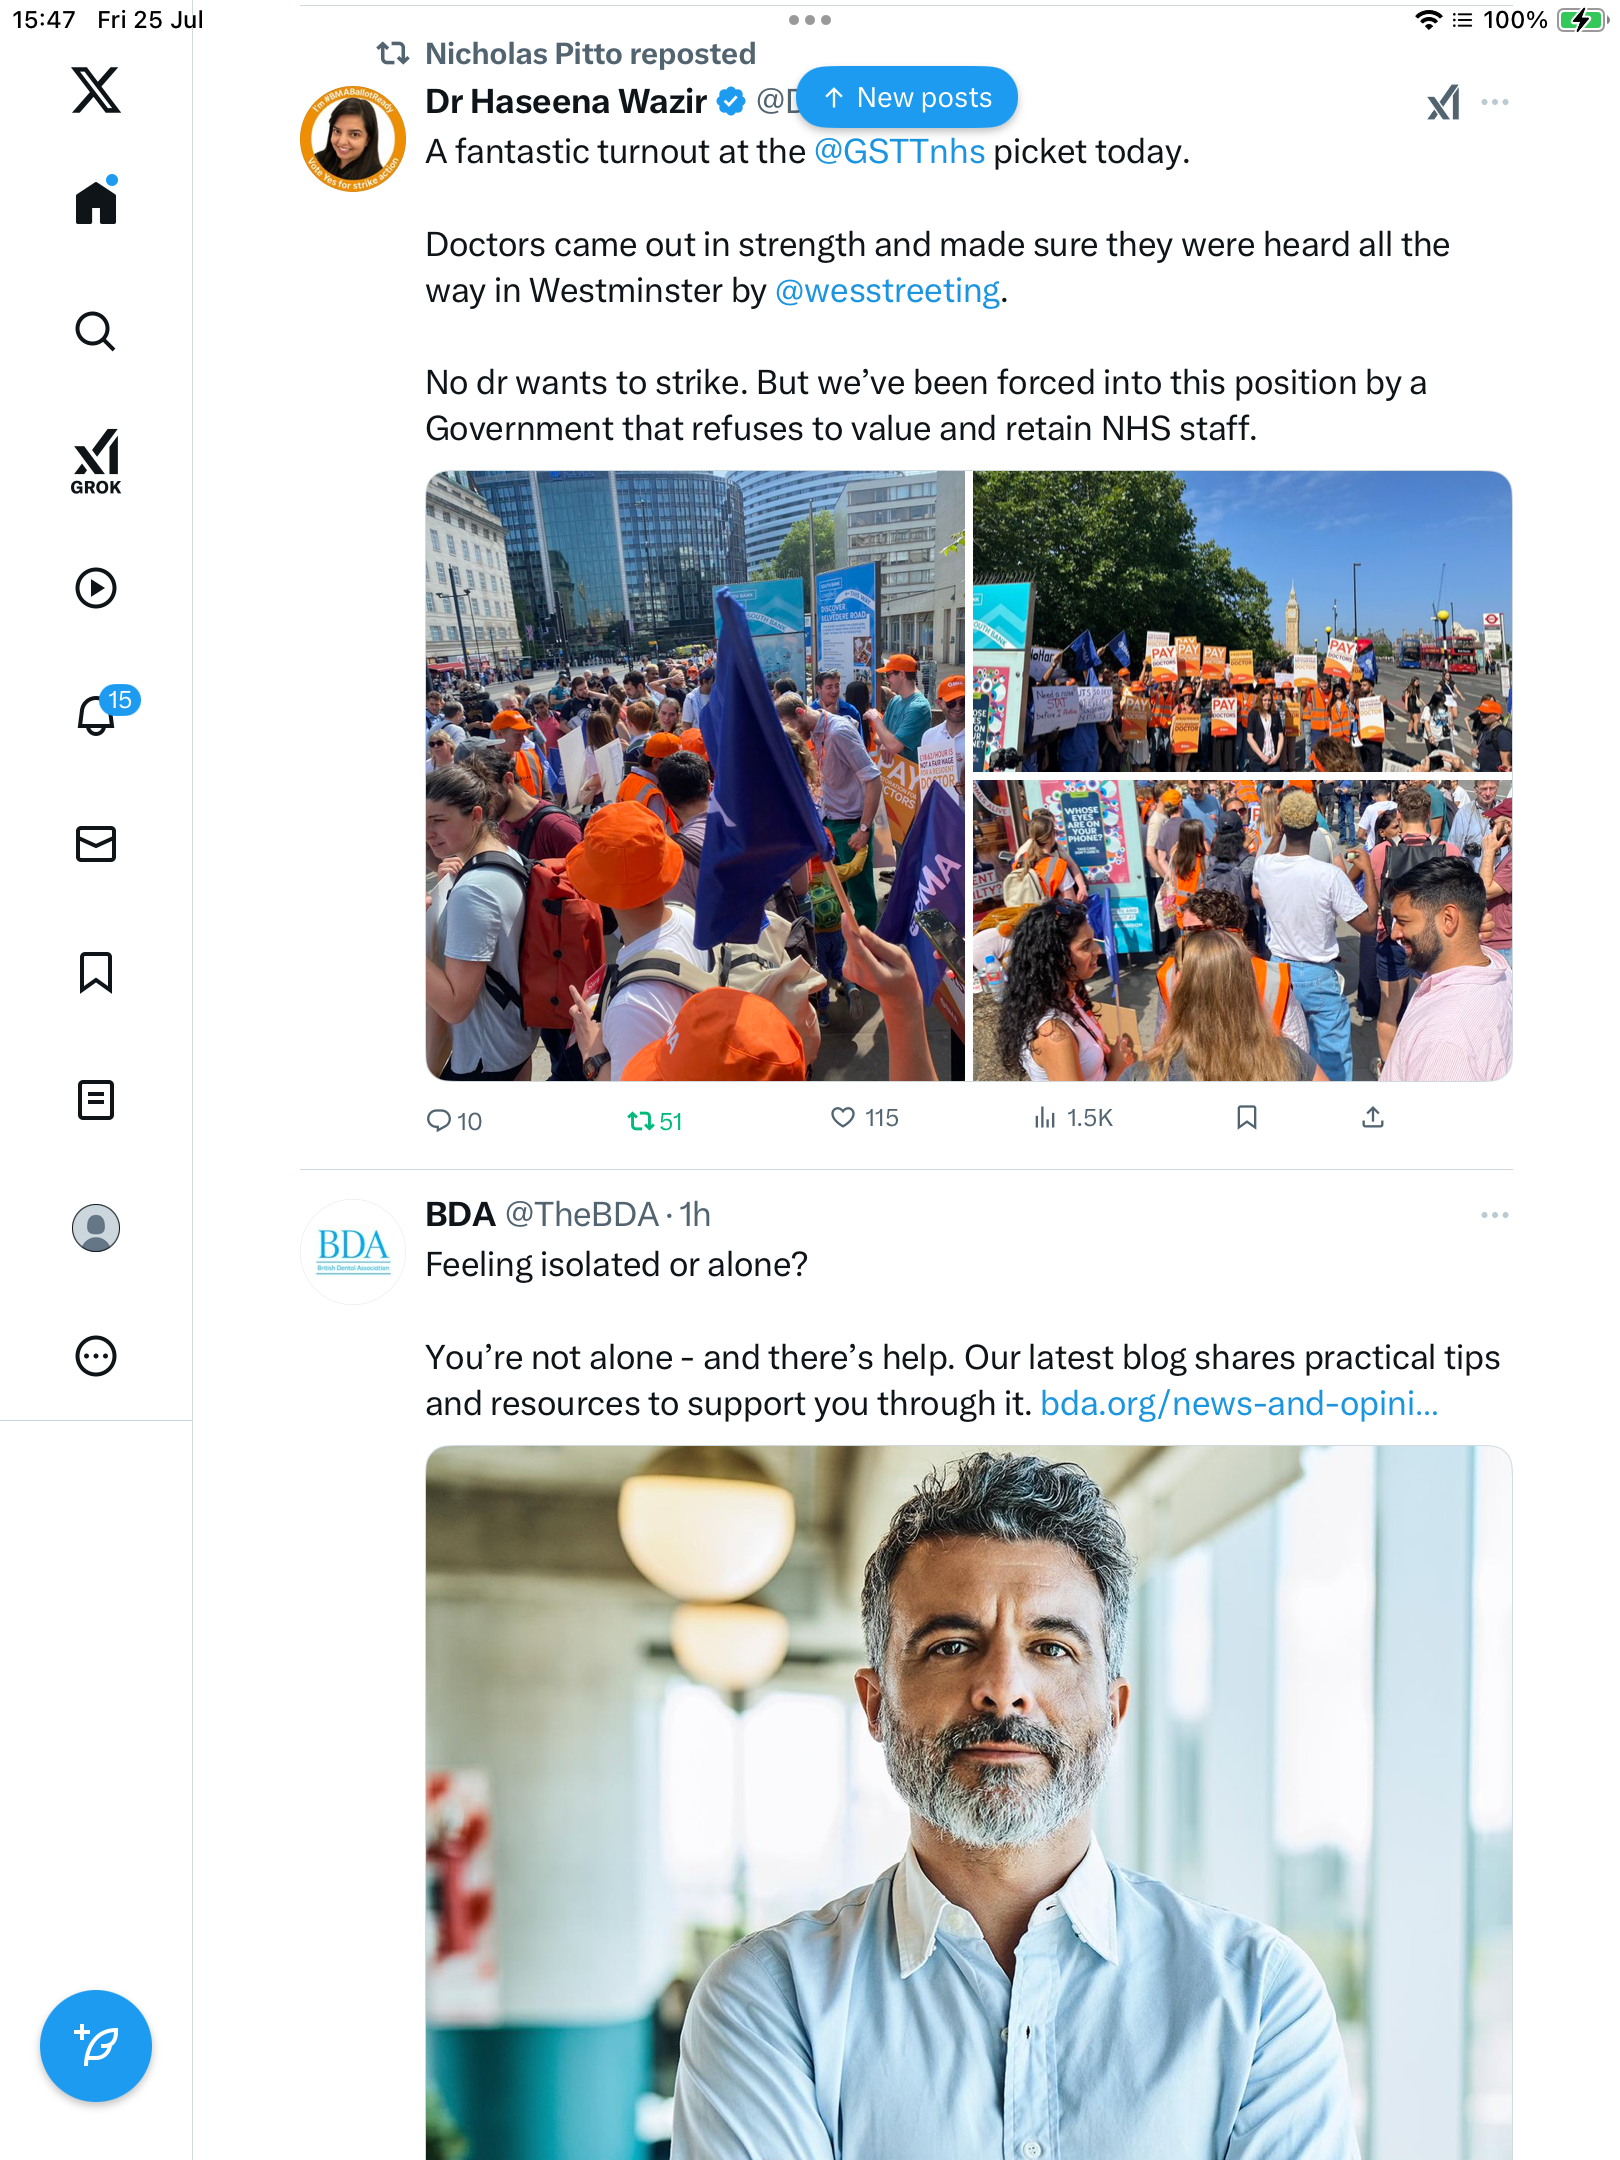Image resolution: width=1620 pixels, height=2160 pixels.
Task: Open more options on BDA post
Action: point(1495,1215)
